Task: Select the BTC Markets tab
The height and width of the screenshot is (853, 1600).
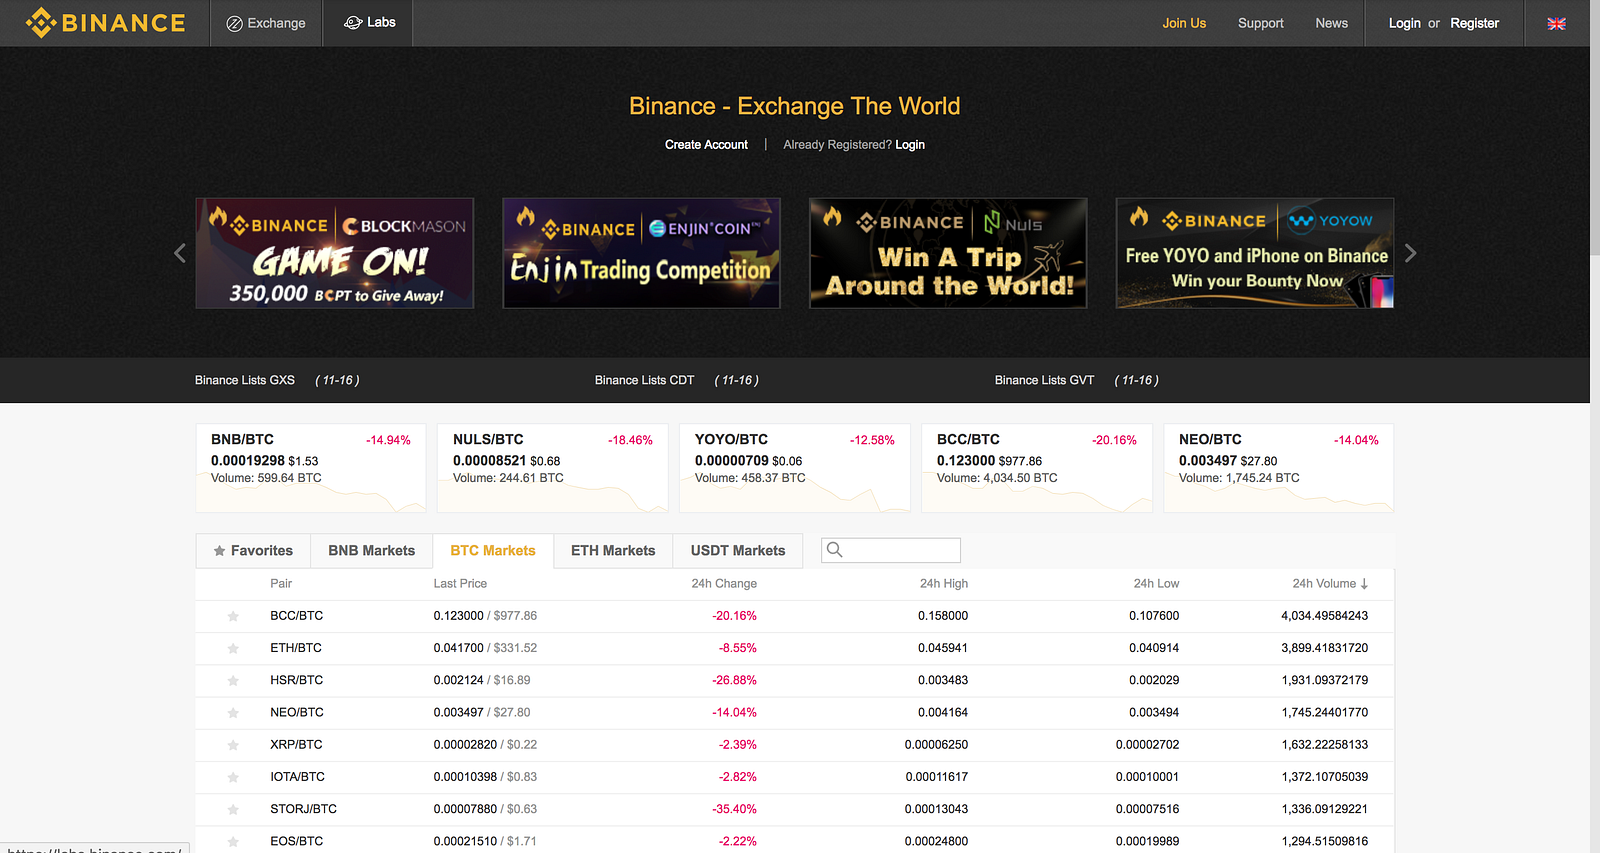Action: (x=493, y=551)
